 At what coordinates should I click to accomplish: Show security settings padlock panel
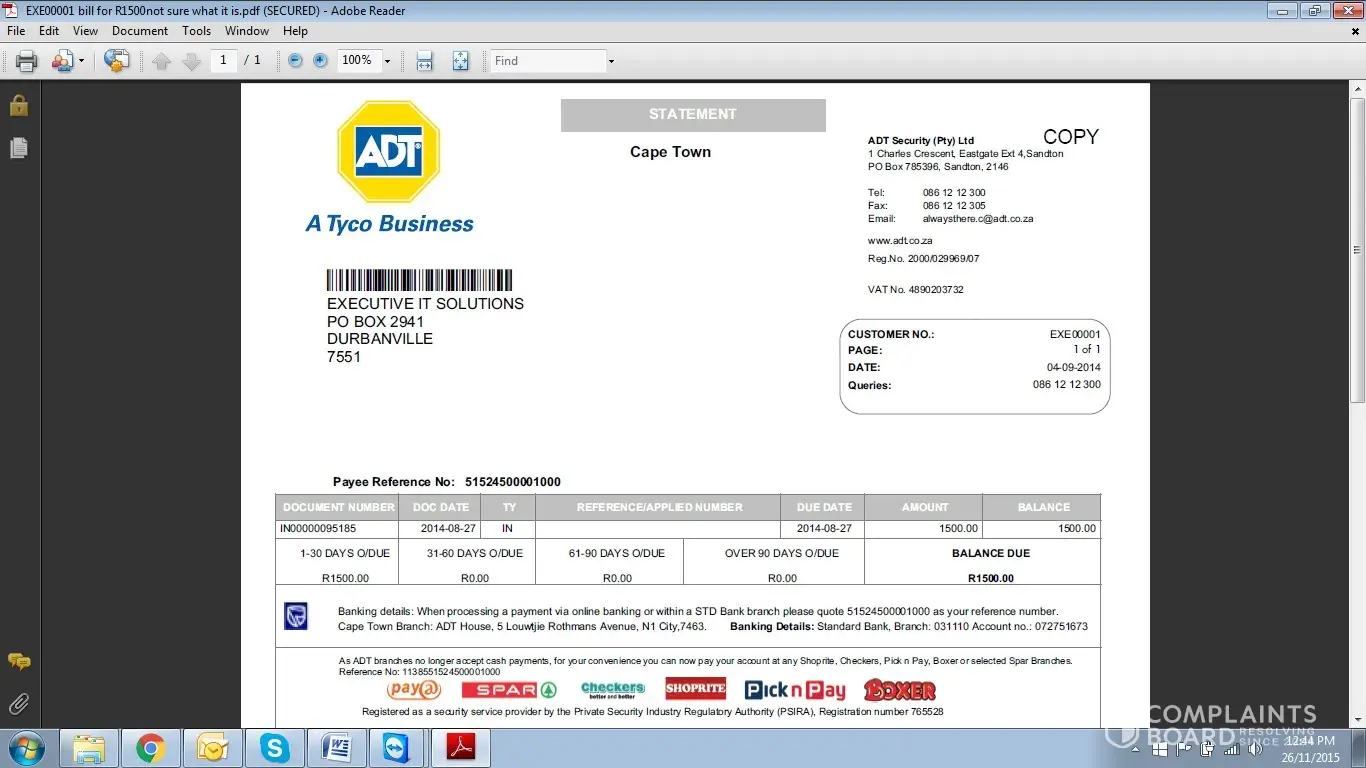pos(18,105)
